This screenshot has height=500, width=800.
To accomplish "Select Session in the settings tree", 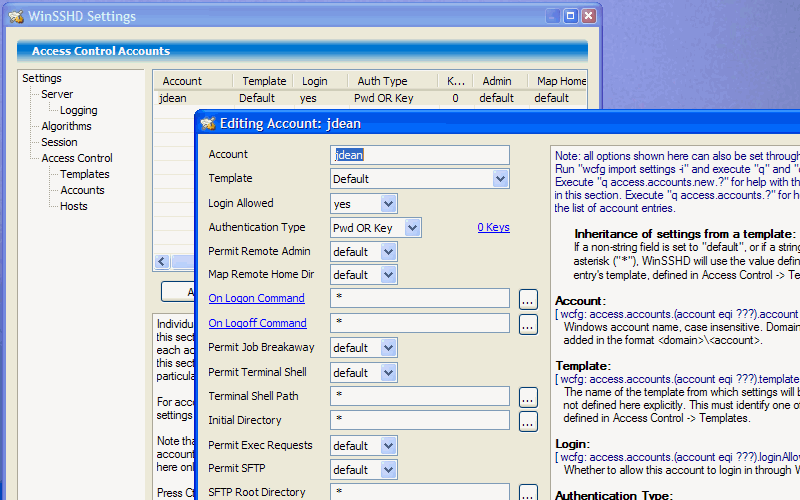I will [x=59, y=142].
